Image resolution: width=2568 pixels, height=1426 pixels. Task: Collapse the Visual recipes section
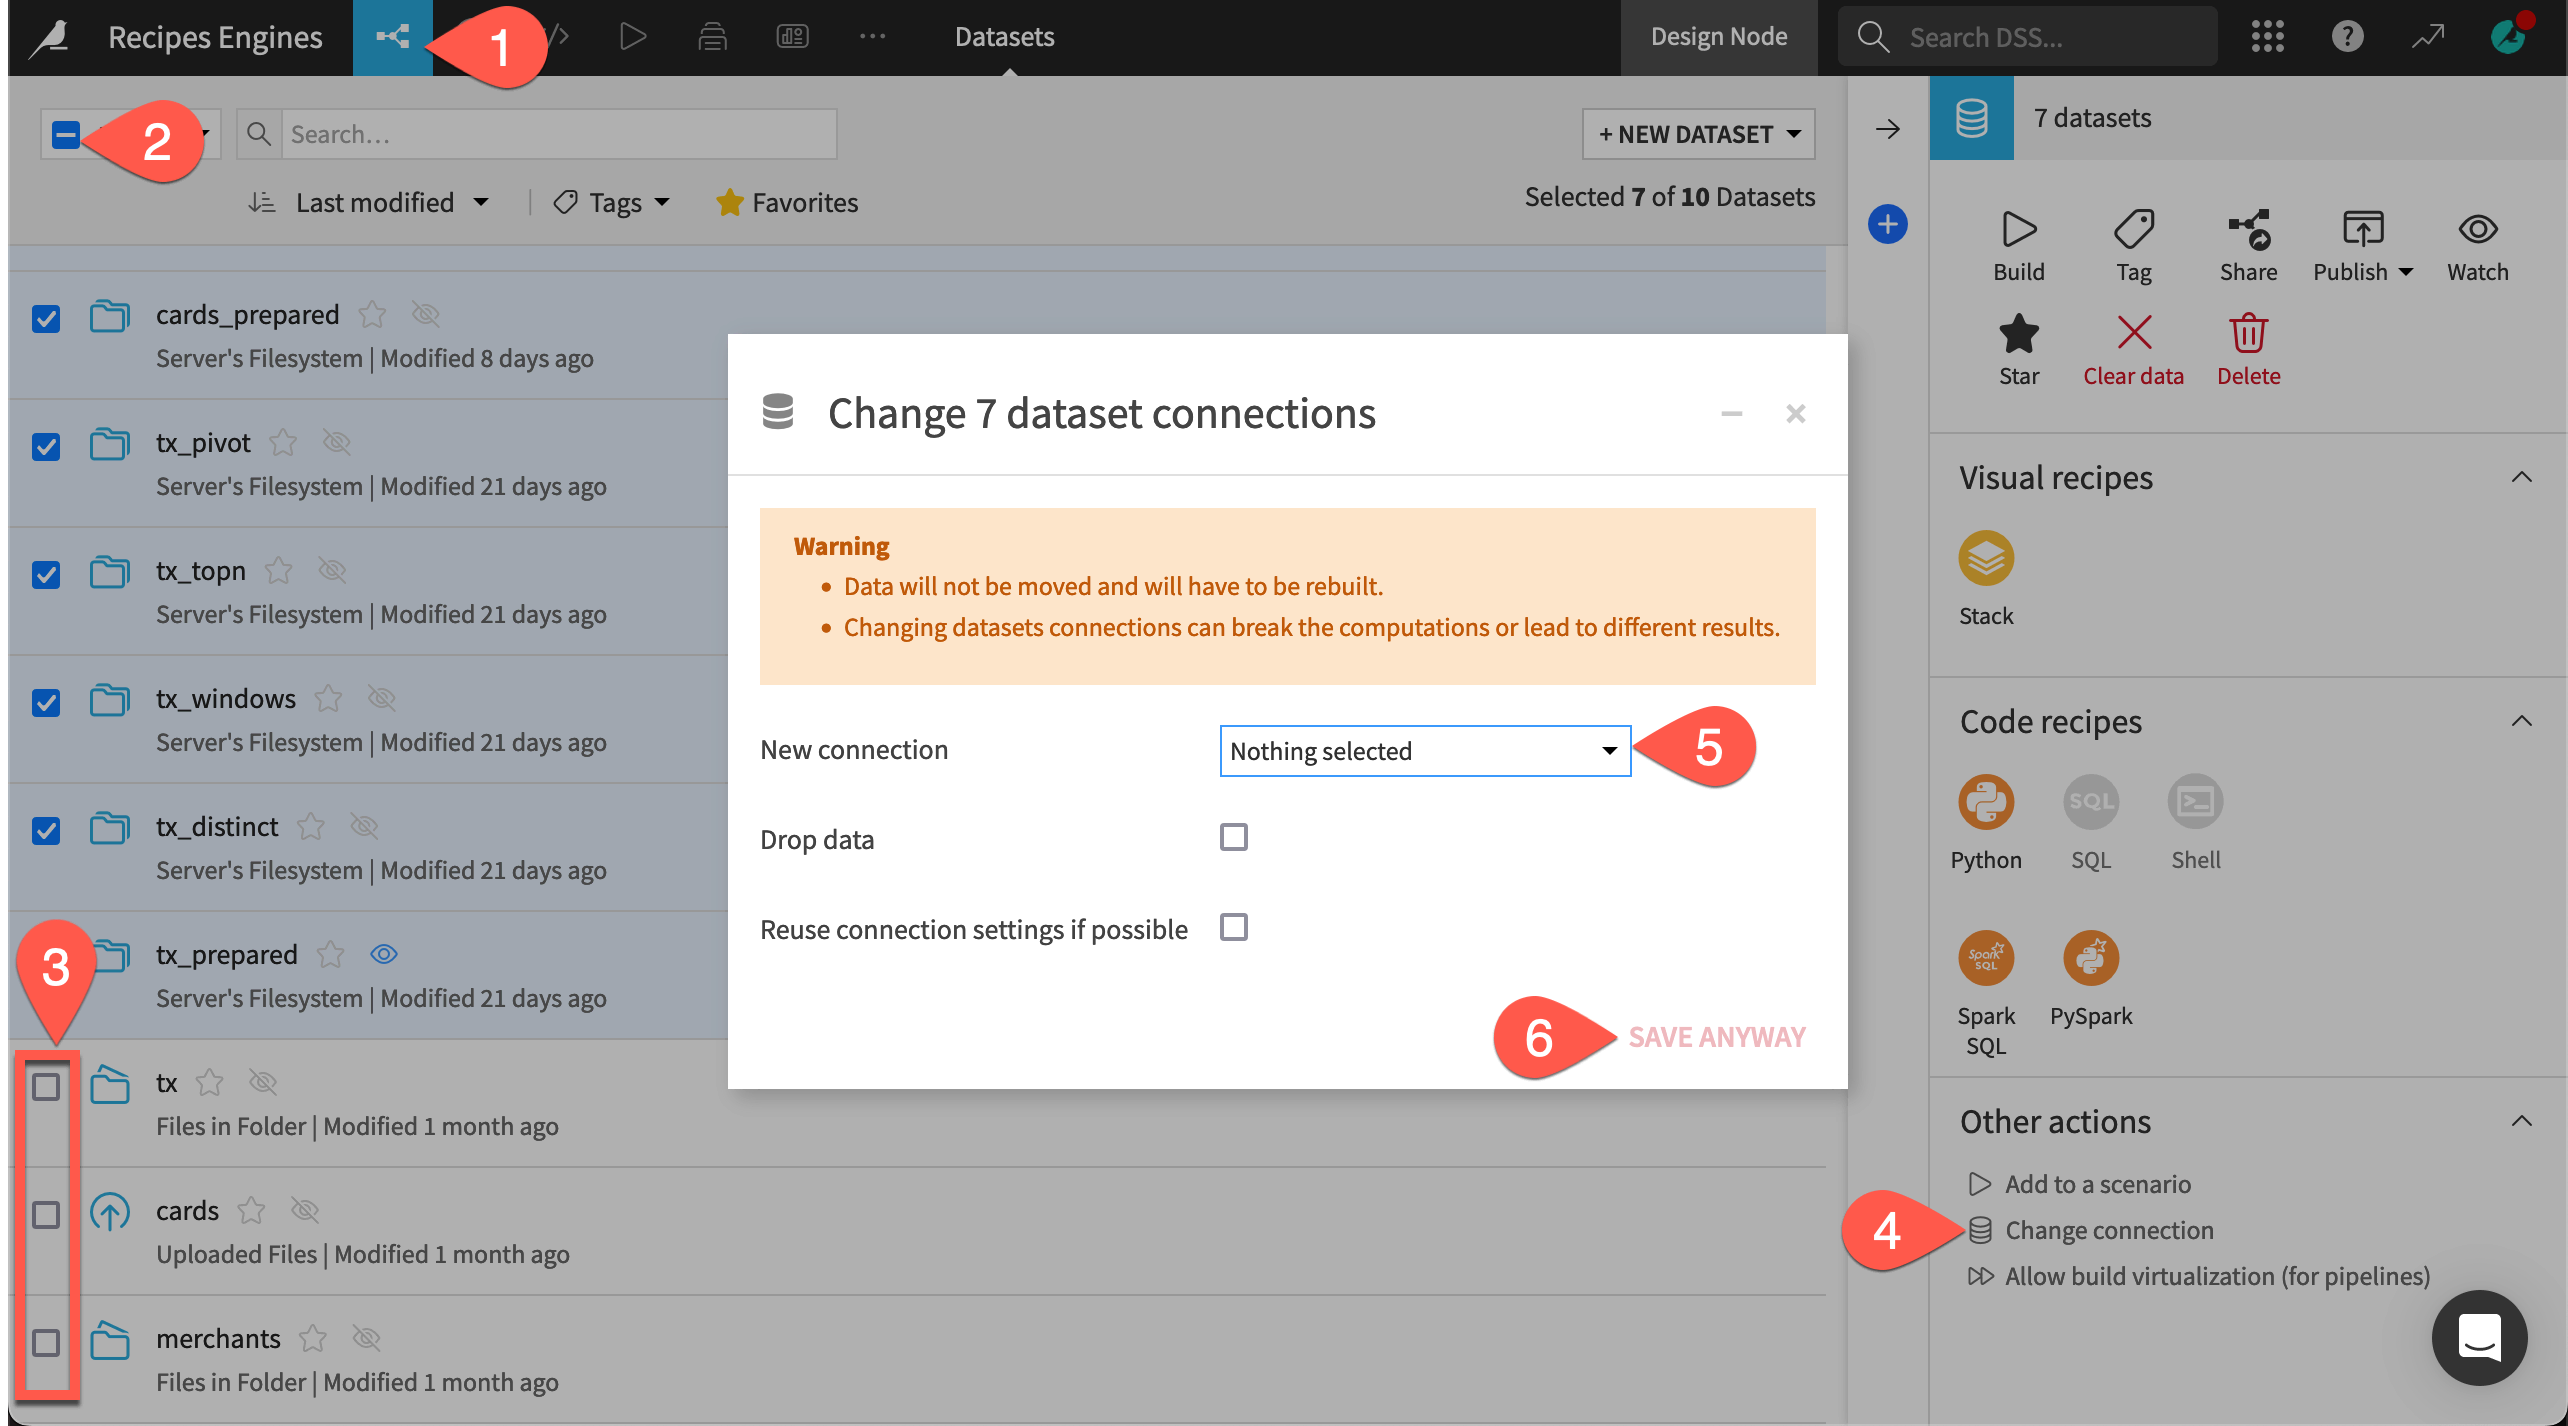pos(2521,478)
